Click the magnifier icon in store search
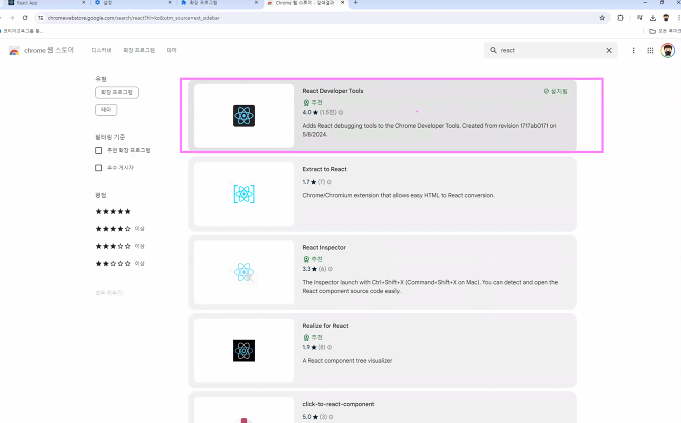The height and width of the screenshot is (423, 681). [x=493, y=50]
